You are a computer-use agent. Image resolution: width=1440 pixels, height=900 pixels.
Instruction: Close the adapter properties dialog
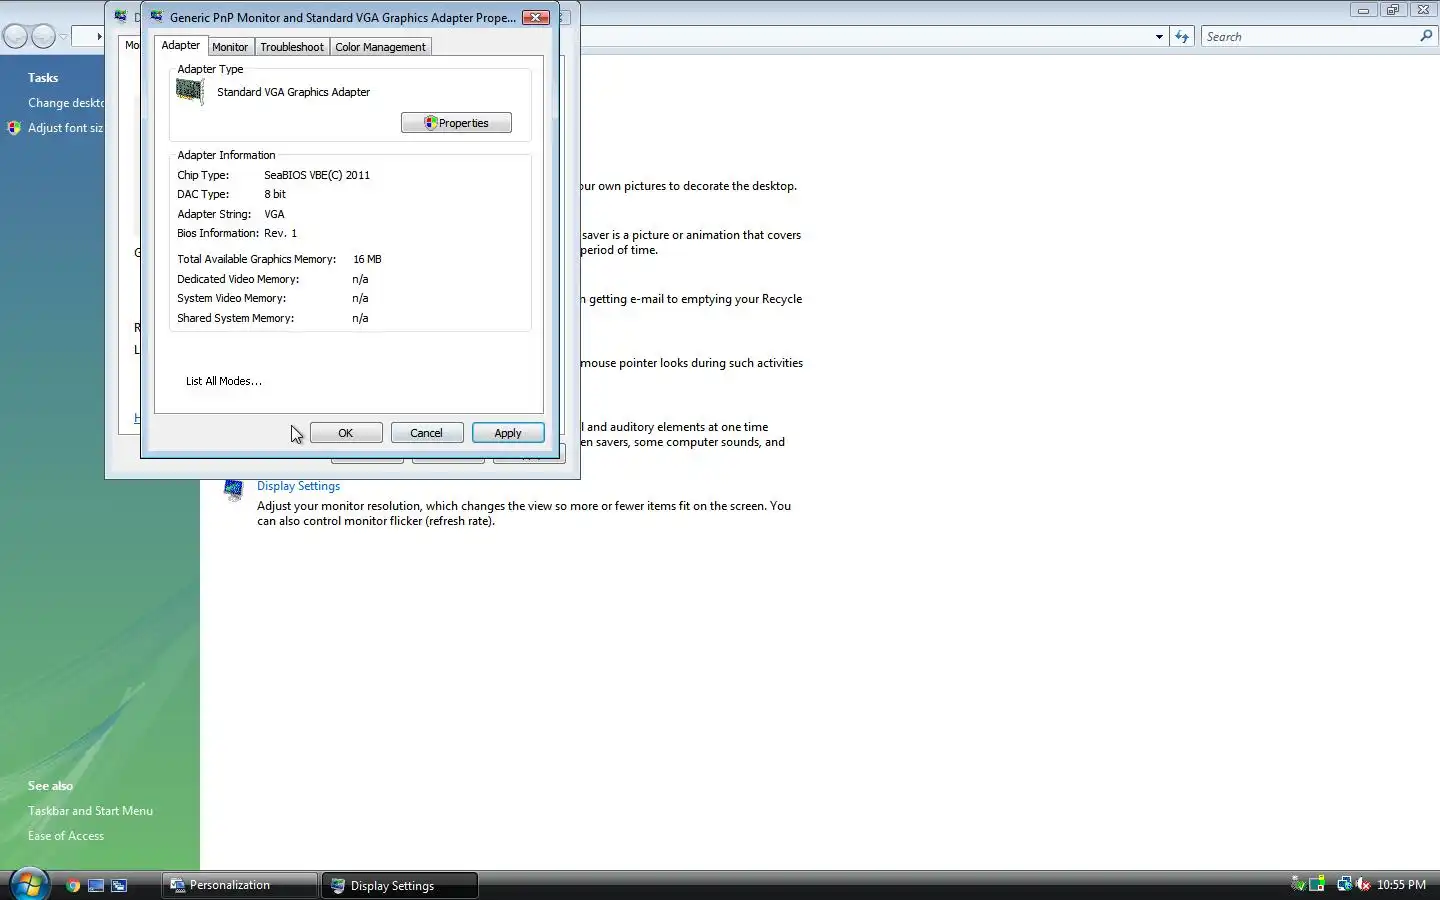536,17
